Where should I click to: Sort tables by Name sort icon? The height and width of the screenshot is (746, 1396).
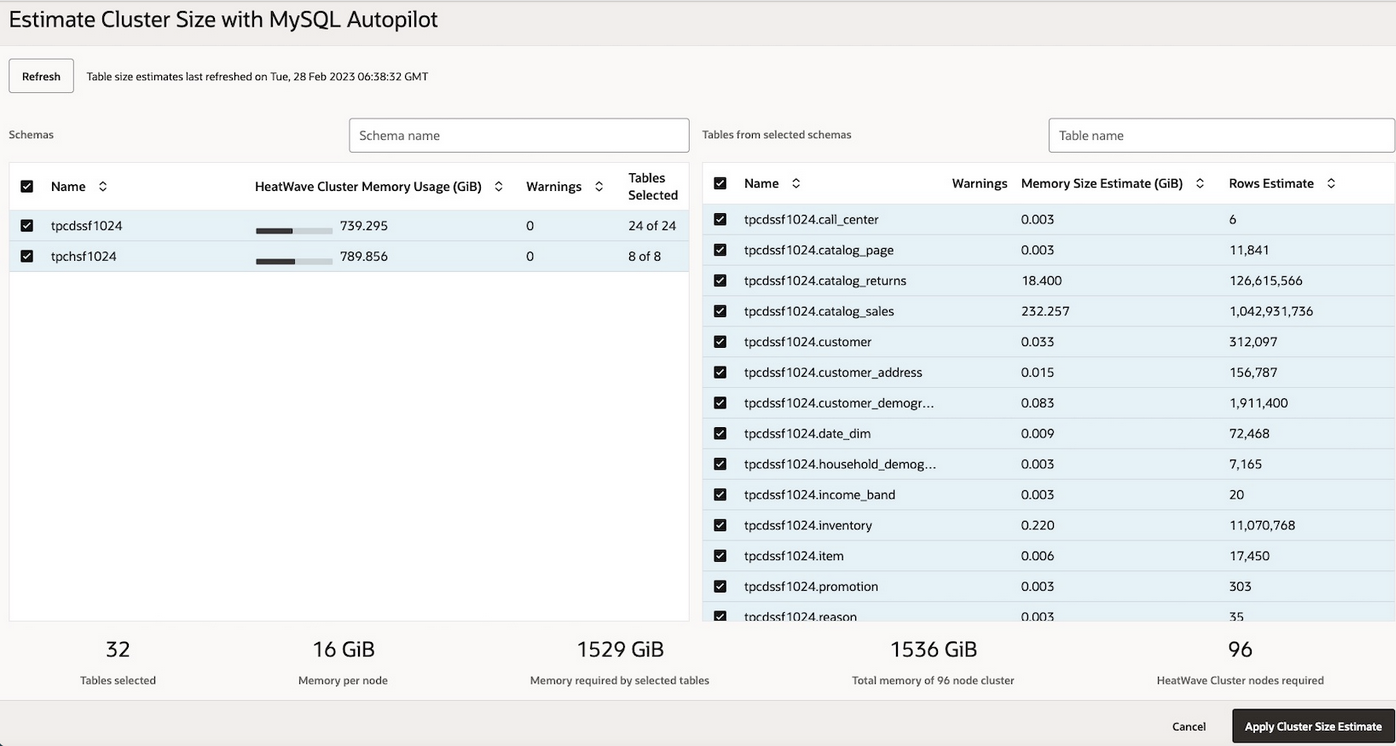click(x=796, y=184)
